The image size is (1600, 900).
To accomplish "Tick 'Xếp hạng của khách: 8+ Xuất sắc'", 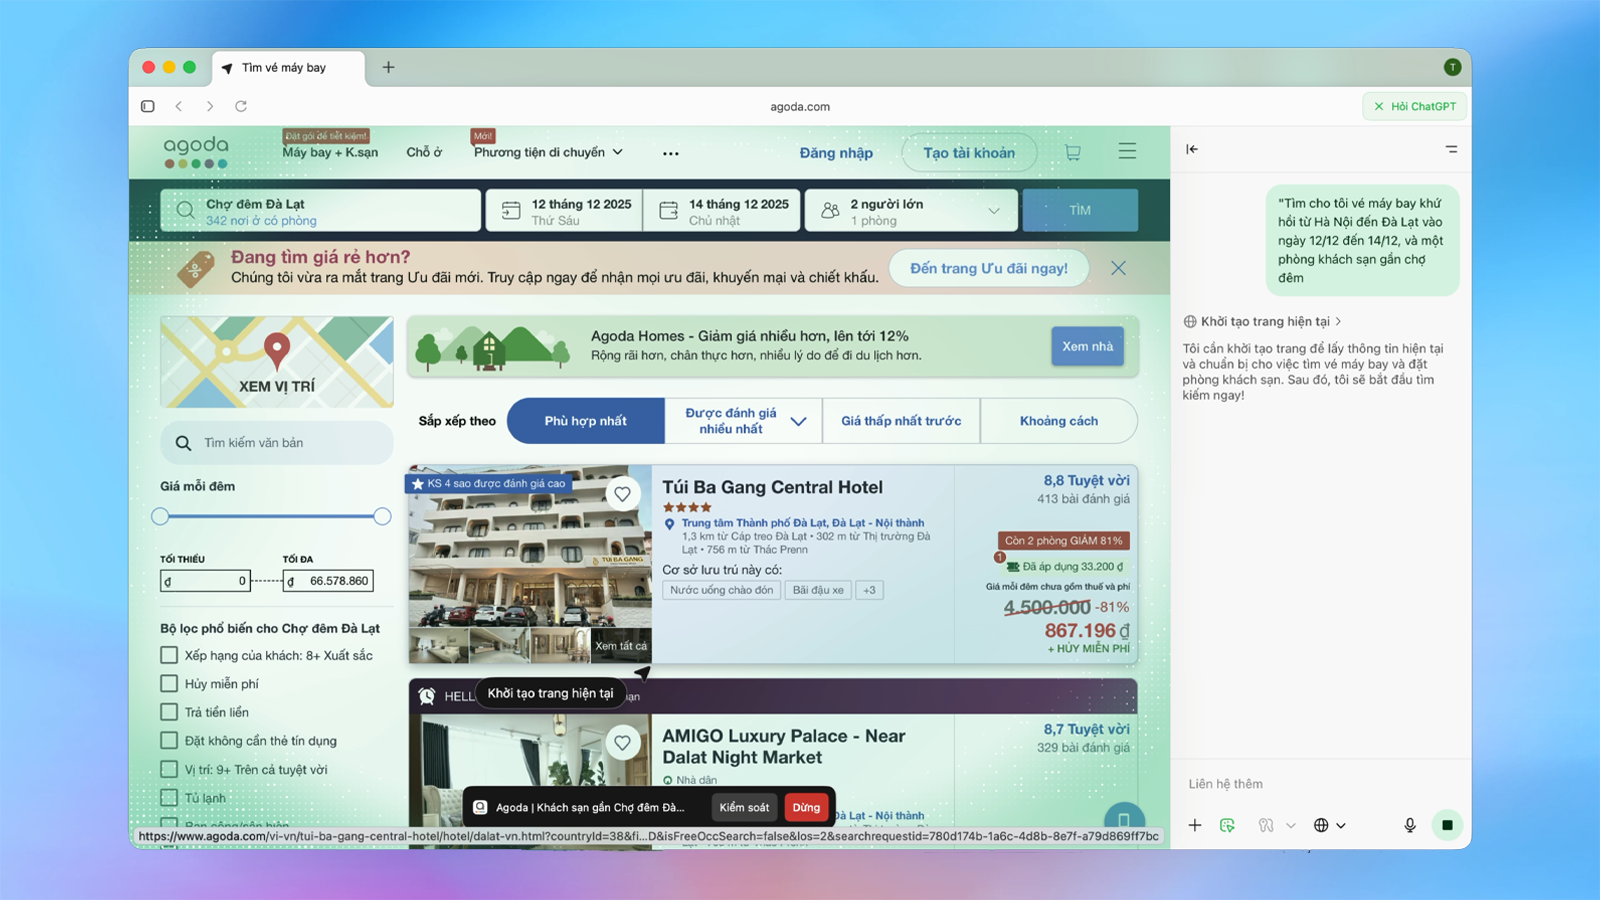I will tap(169, 655).
